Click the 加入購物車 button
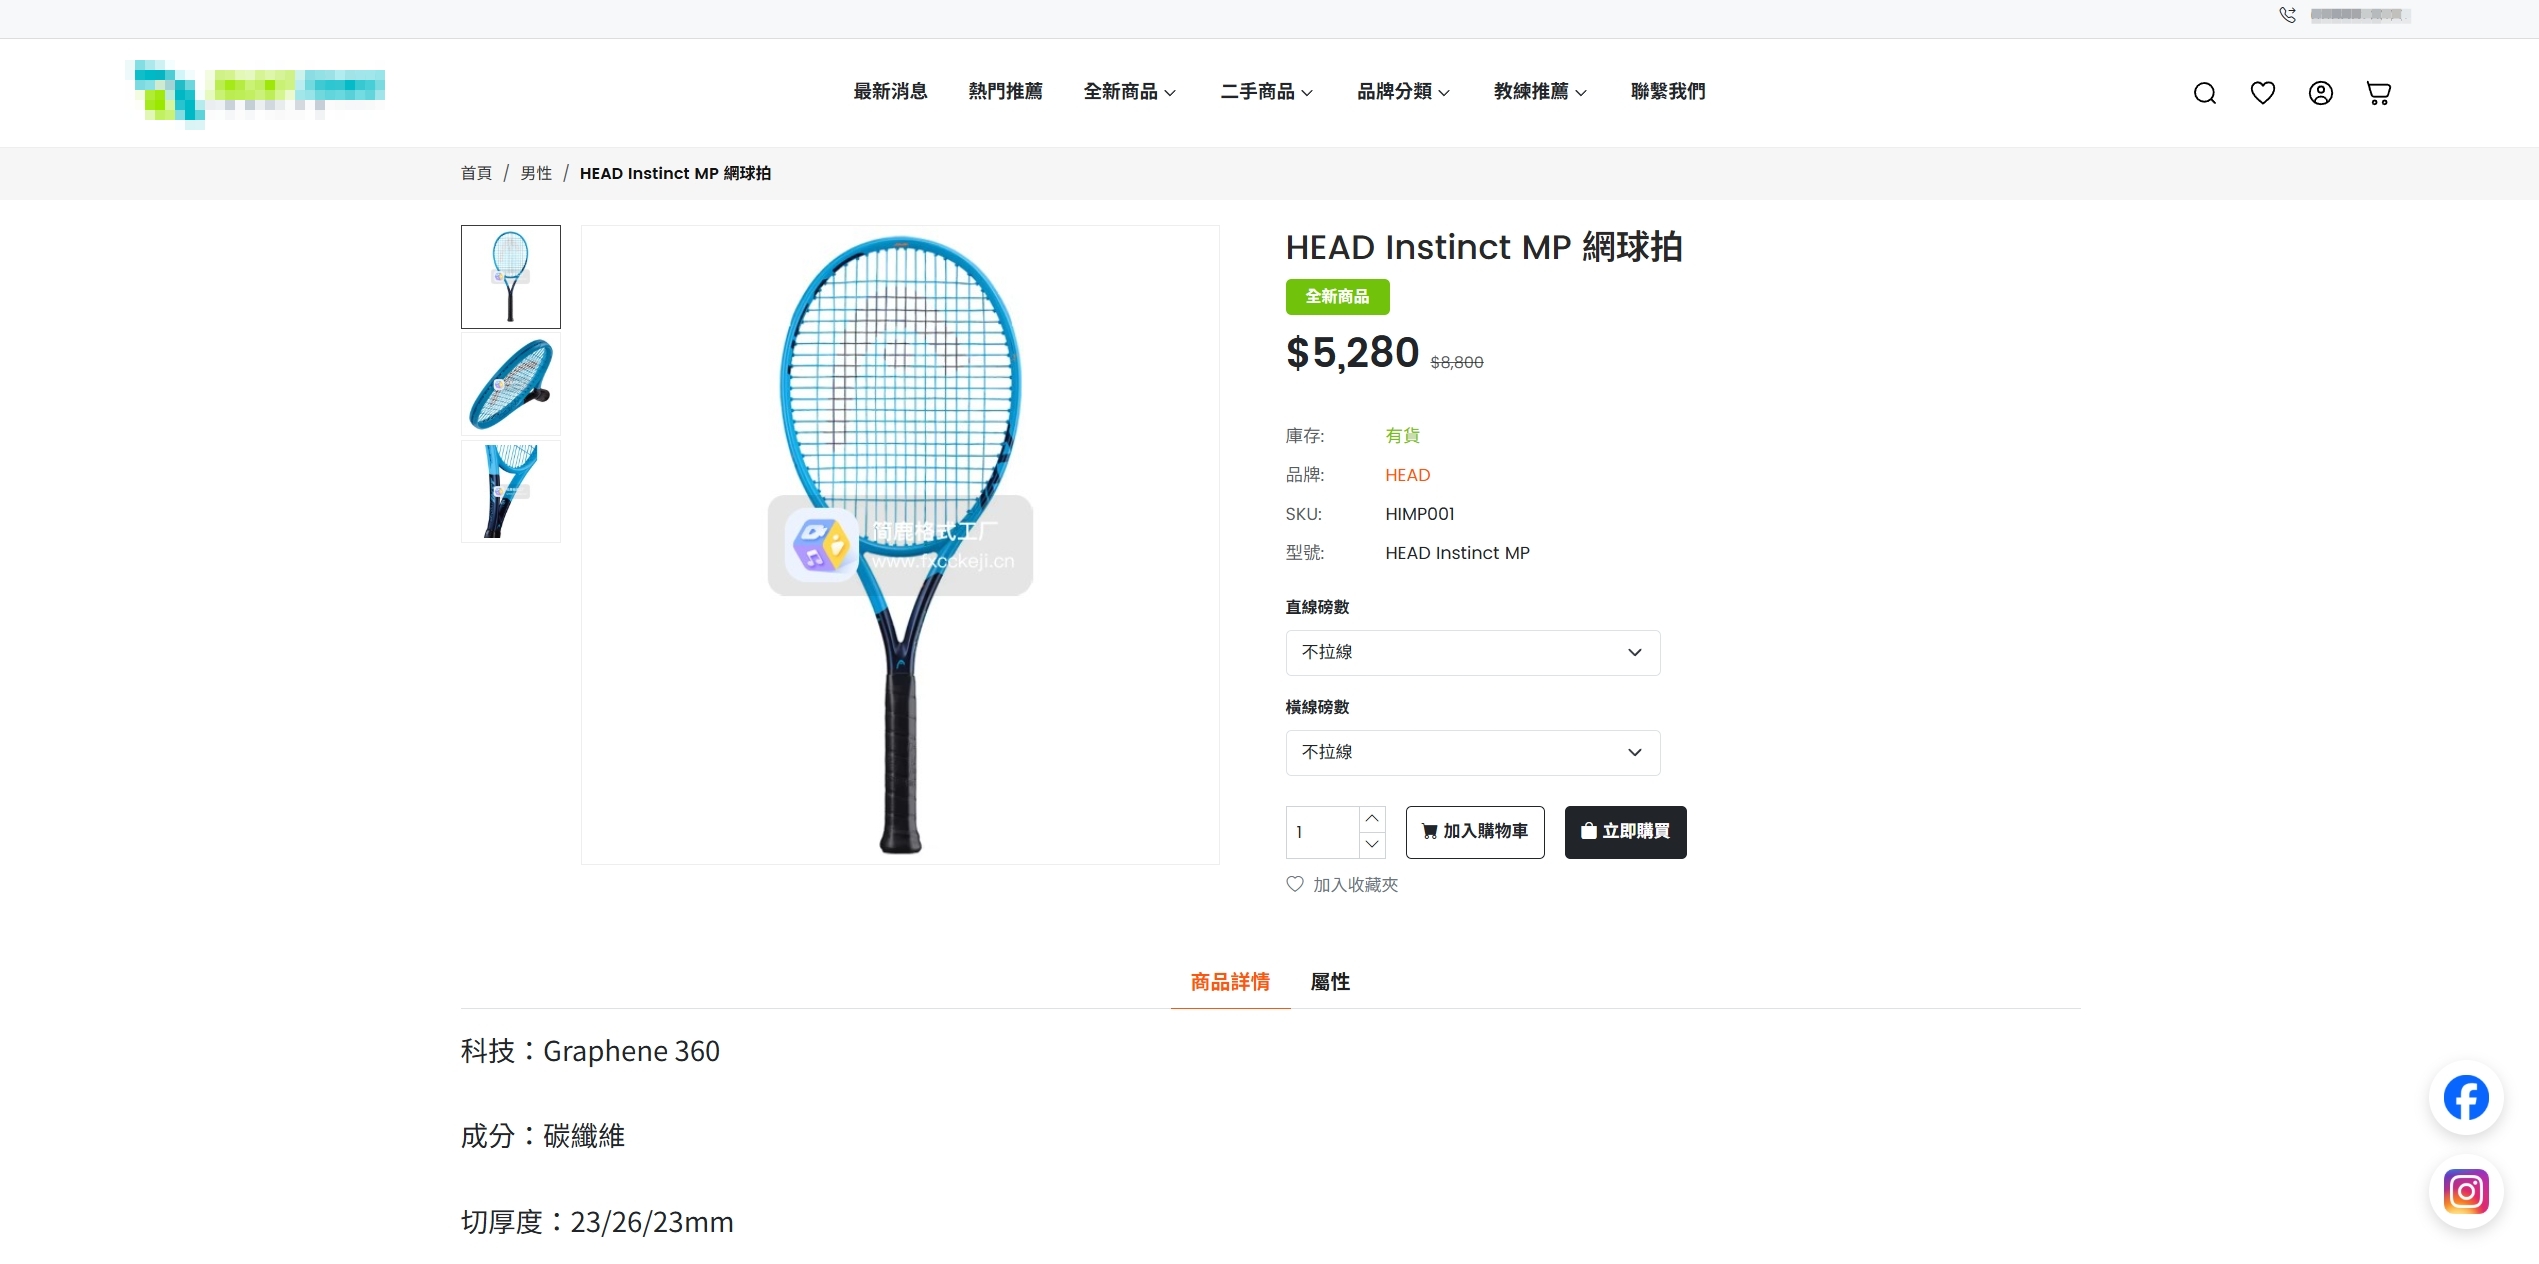Viewport: 2539px width, 1264px height. [1475, 832]
